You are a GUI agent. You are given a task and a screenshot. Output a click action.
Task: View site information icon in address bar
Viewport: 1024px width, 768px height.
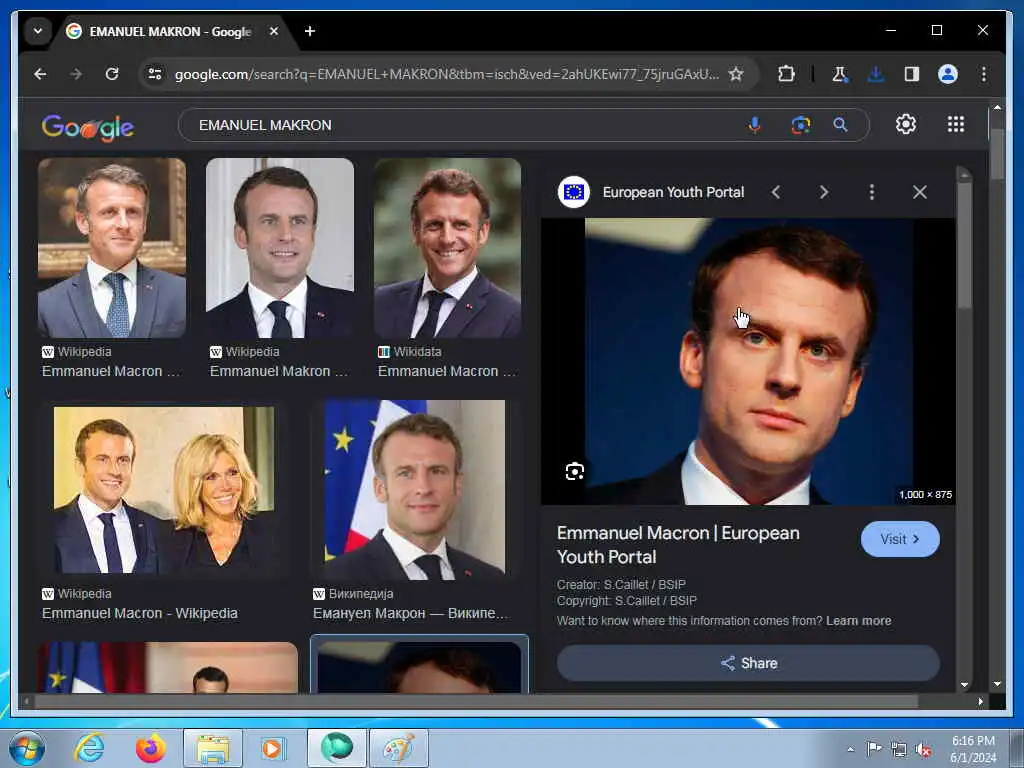(155, 74)
